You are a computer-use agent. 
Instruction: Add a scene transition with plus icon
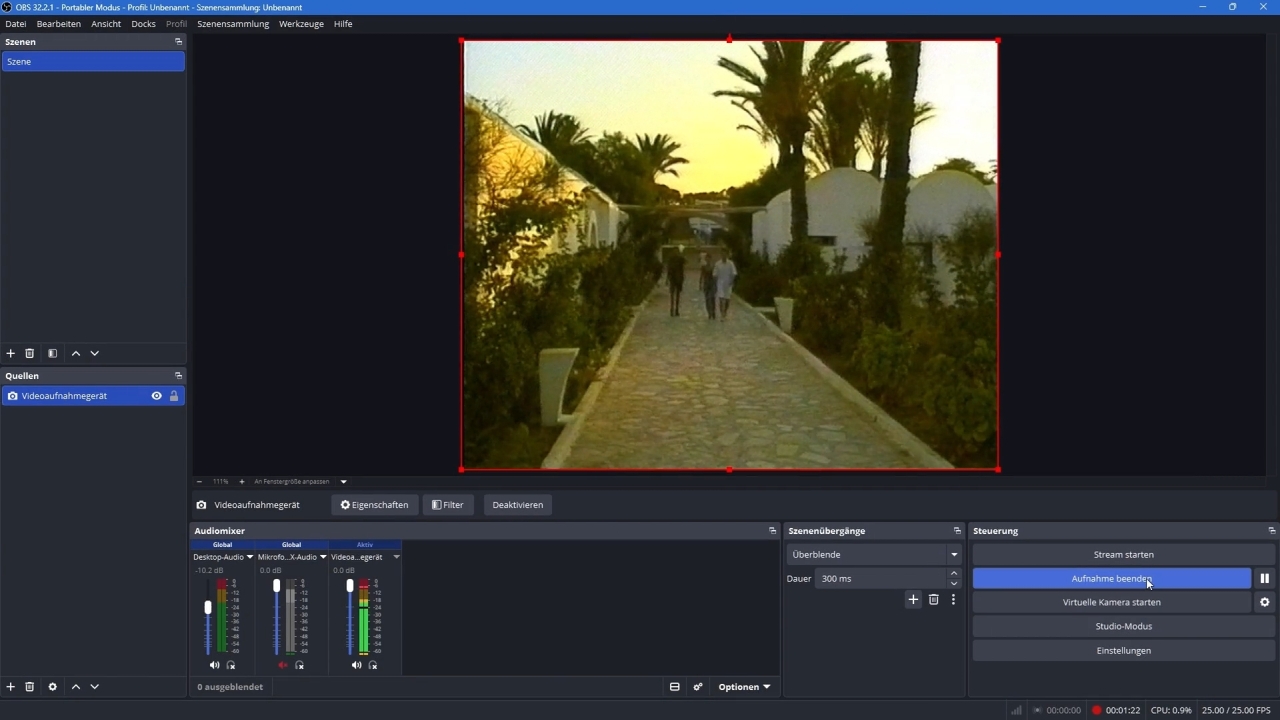(913, 600)
